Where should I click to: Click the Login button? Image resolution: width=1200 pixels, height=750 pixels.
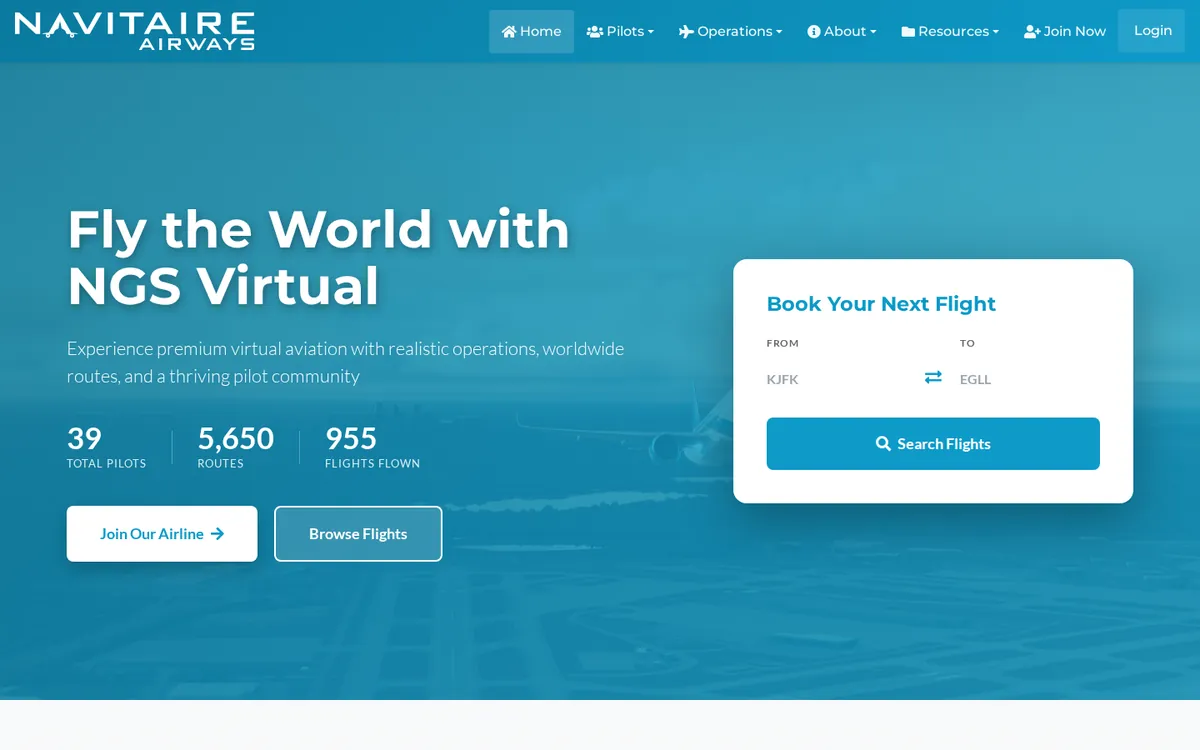(x=1152, y=31)
